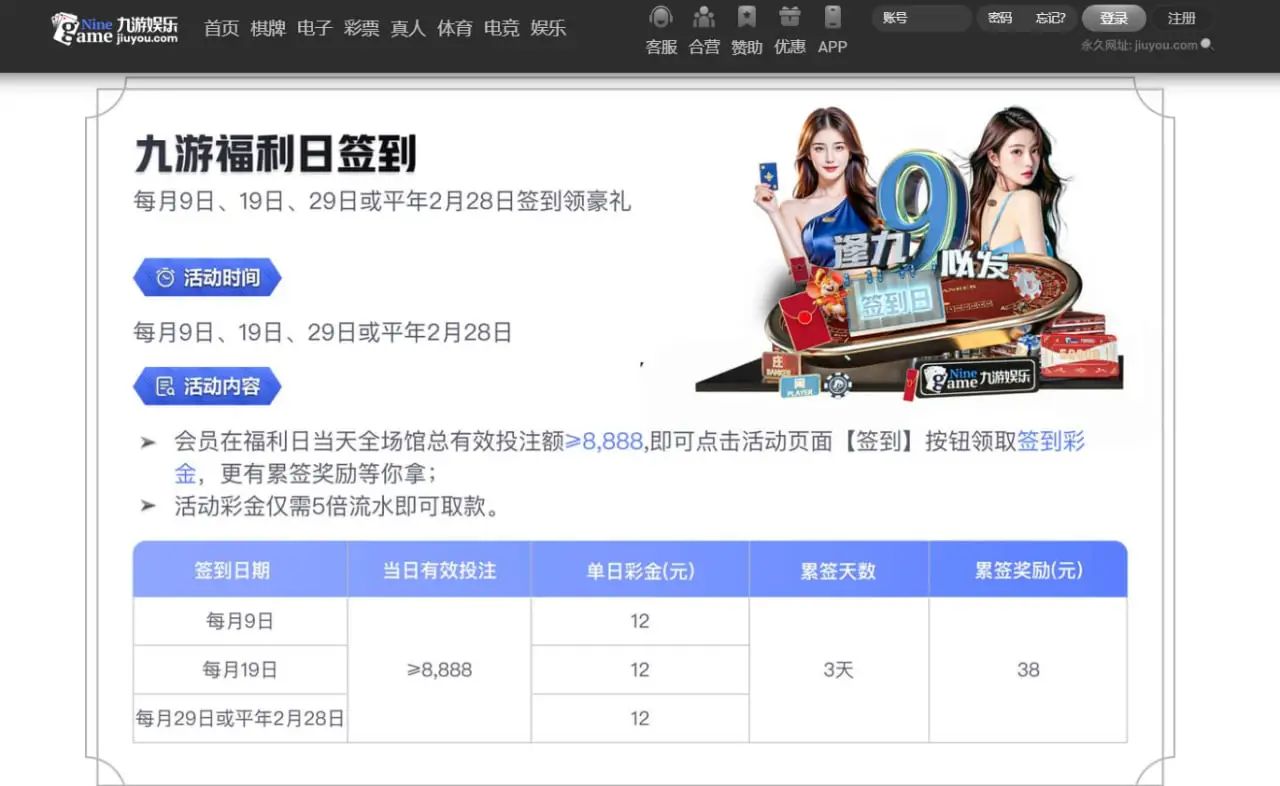Open the 娱乐 menu item
The image size is (1280, 786).
tap(548, 28)
